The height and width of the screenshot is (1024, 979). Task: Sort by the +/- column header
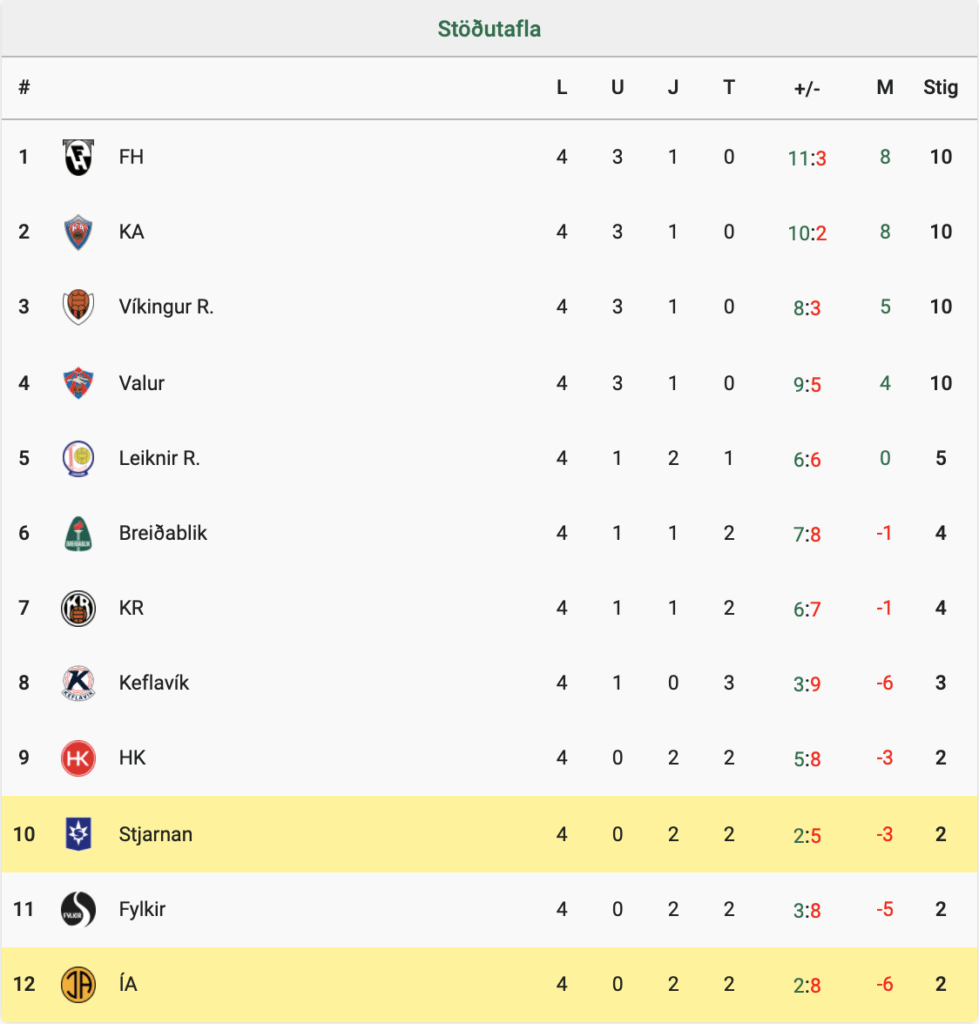pyautogui.click(x=807, y=88)
